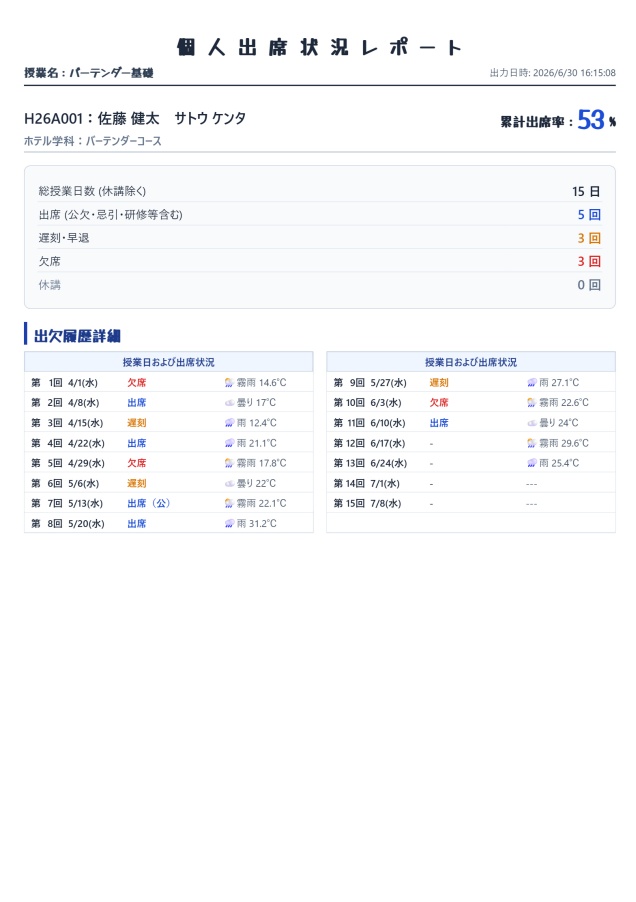Image resolution: width=636 pixels, height=902 pixels.
Task: Click the 遅刻・早退 count 3 回
Action: tap(589, 238)
